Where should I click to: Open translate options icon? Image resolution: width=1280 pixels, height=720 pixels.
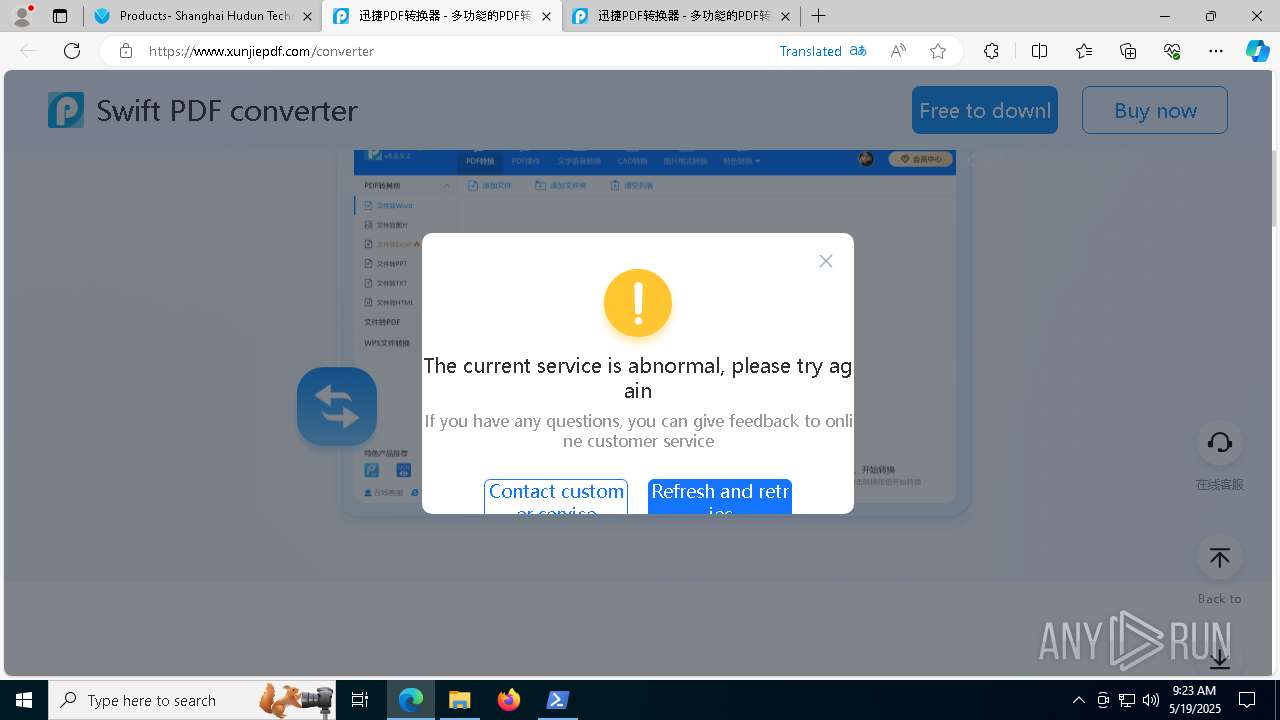point(858,51)
